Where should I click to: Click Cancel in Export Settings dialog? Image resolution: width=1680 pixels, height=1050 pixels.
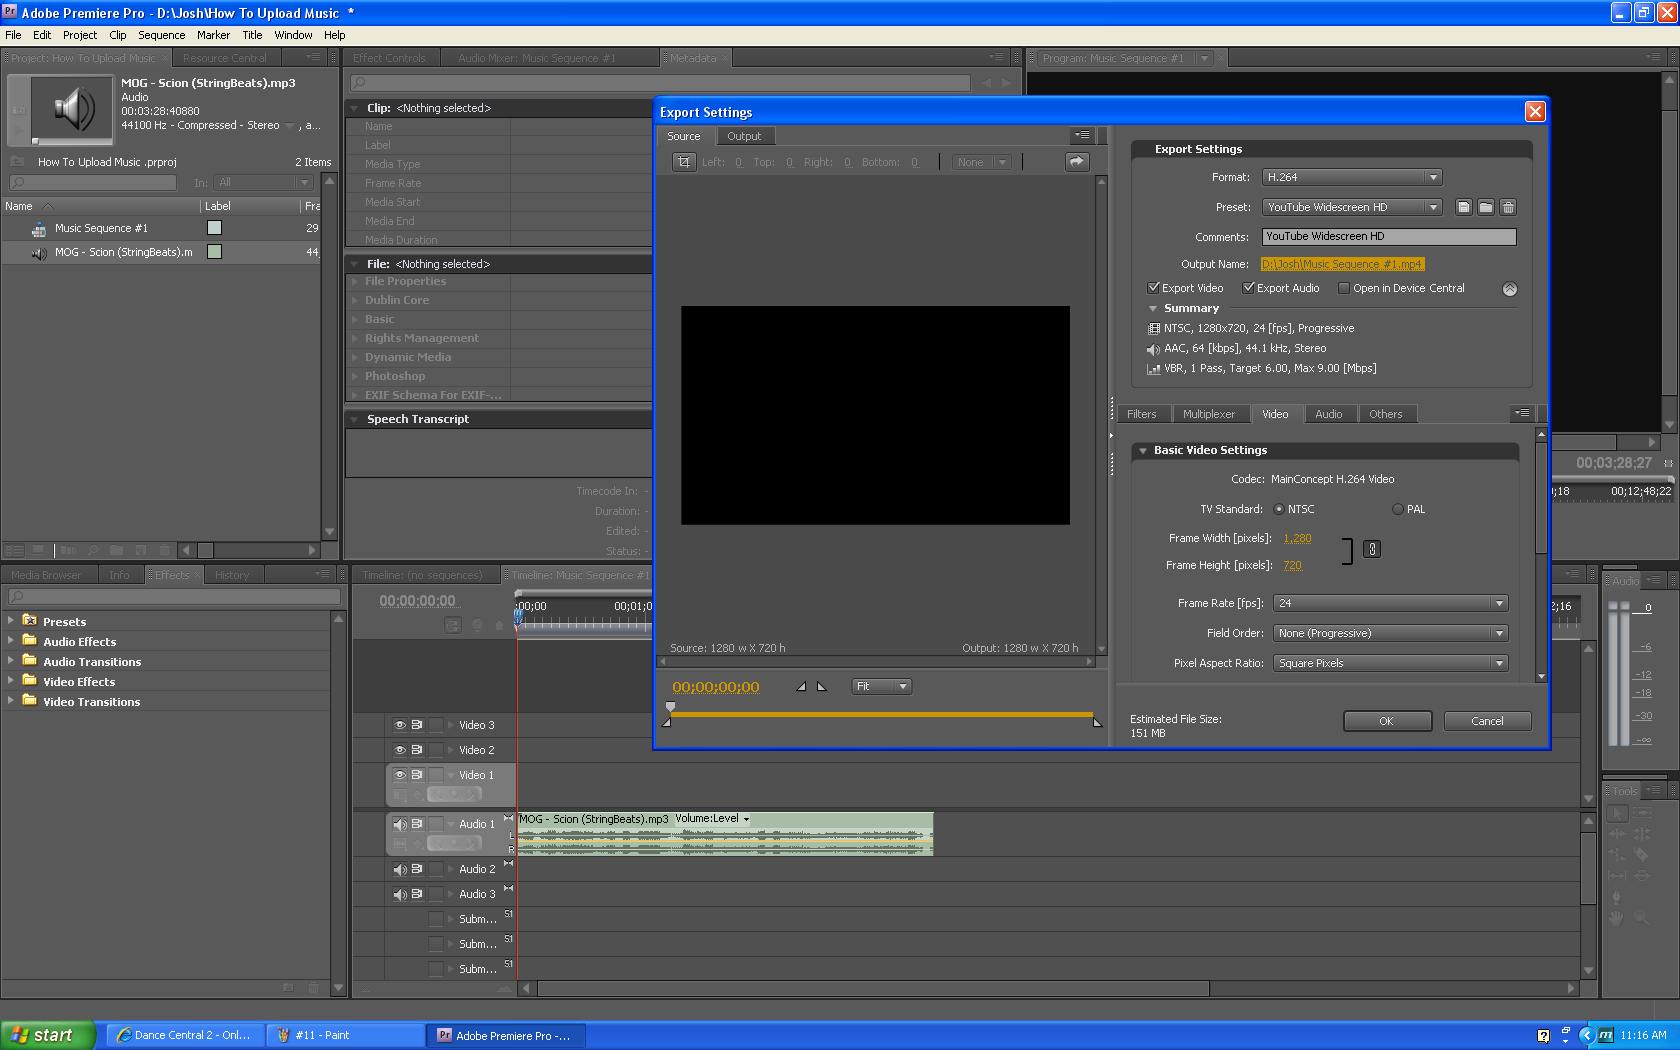tap(1487, 721)
